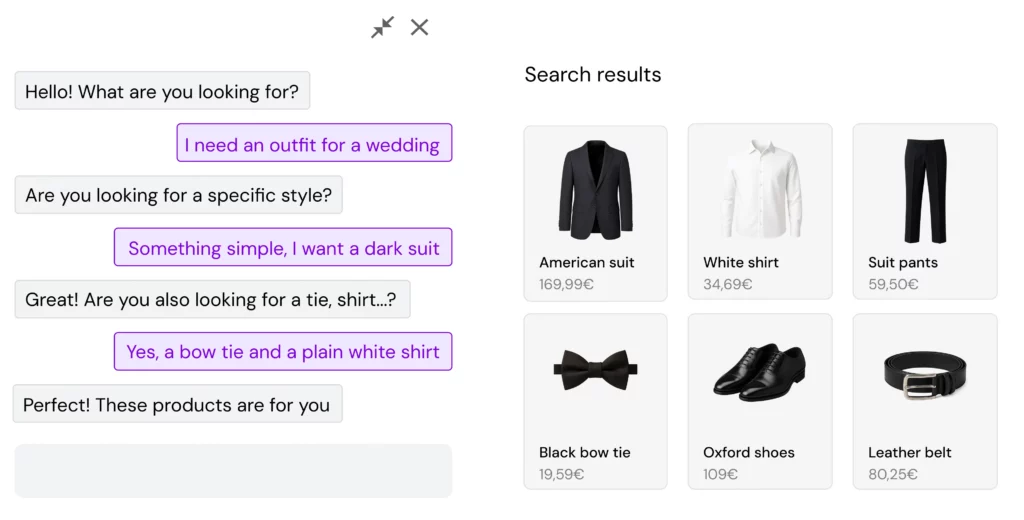The image size is (1024, 520).
Task: Open the Suit pants title link
Action: 903,263
